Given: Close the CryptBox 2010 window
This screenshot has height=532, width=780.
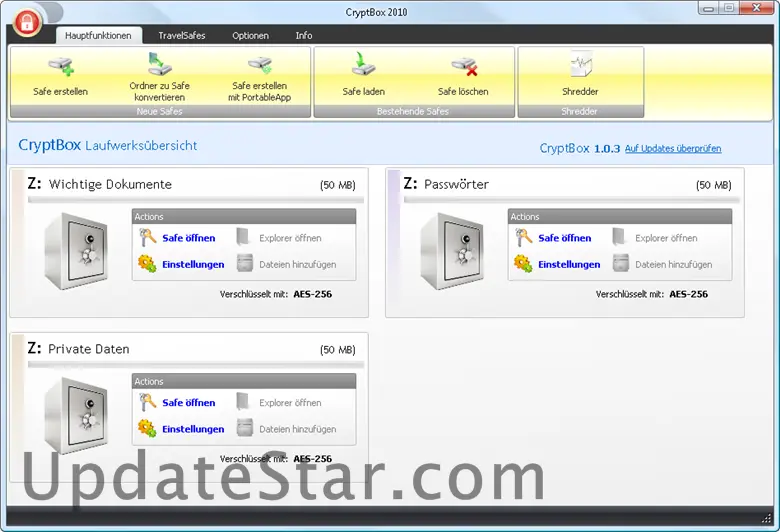Looking at the screenshot, I should [x=756, y=8].
